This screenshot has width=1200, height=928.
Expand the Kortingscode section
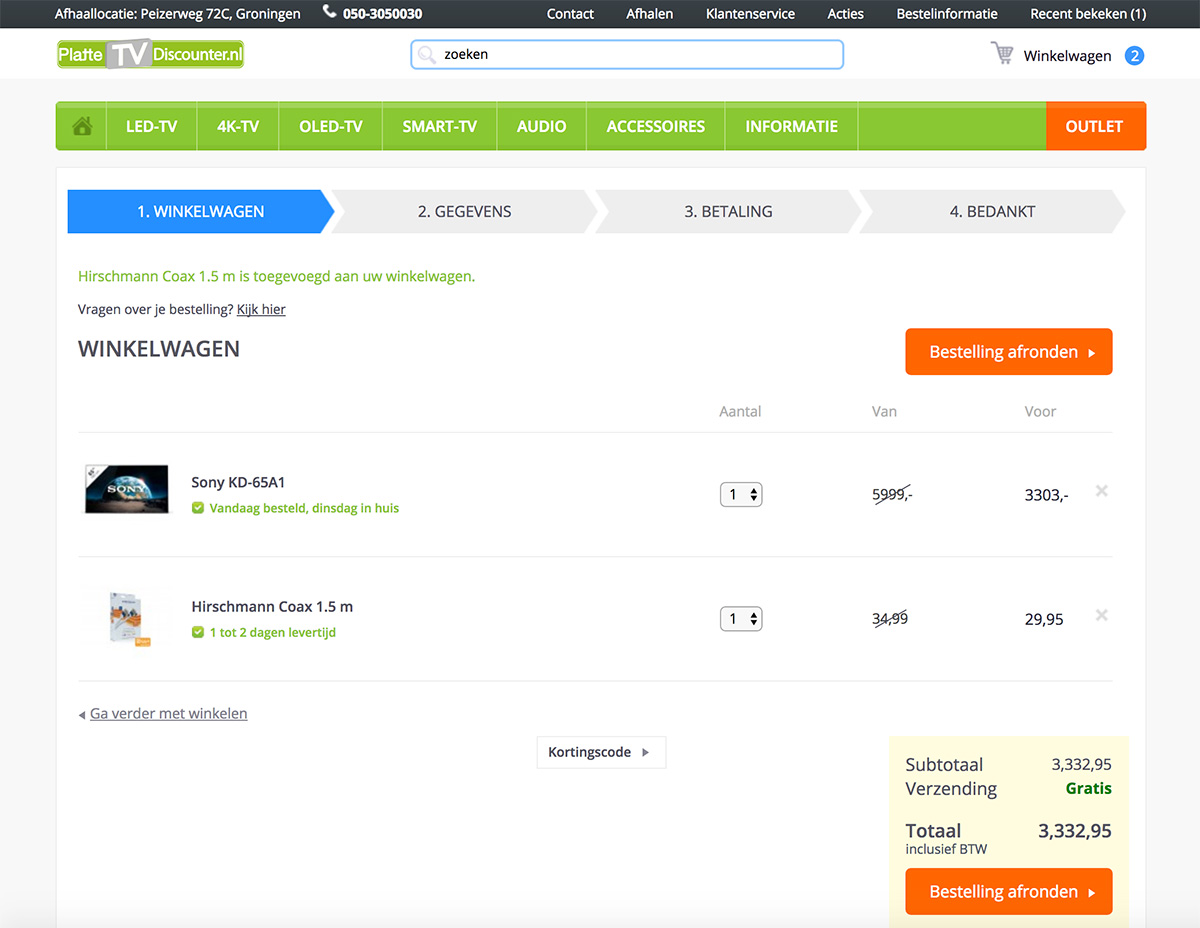point(601,752)
